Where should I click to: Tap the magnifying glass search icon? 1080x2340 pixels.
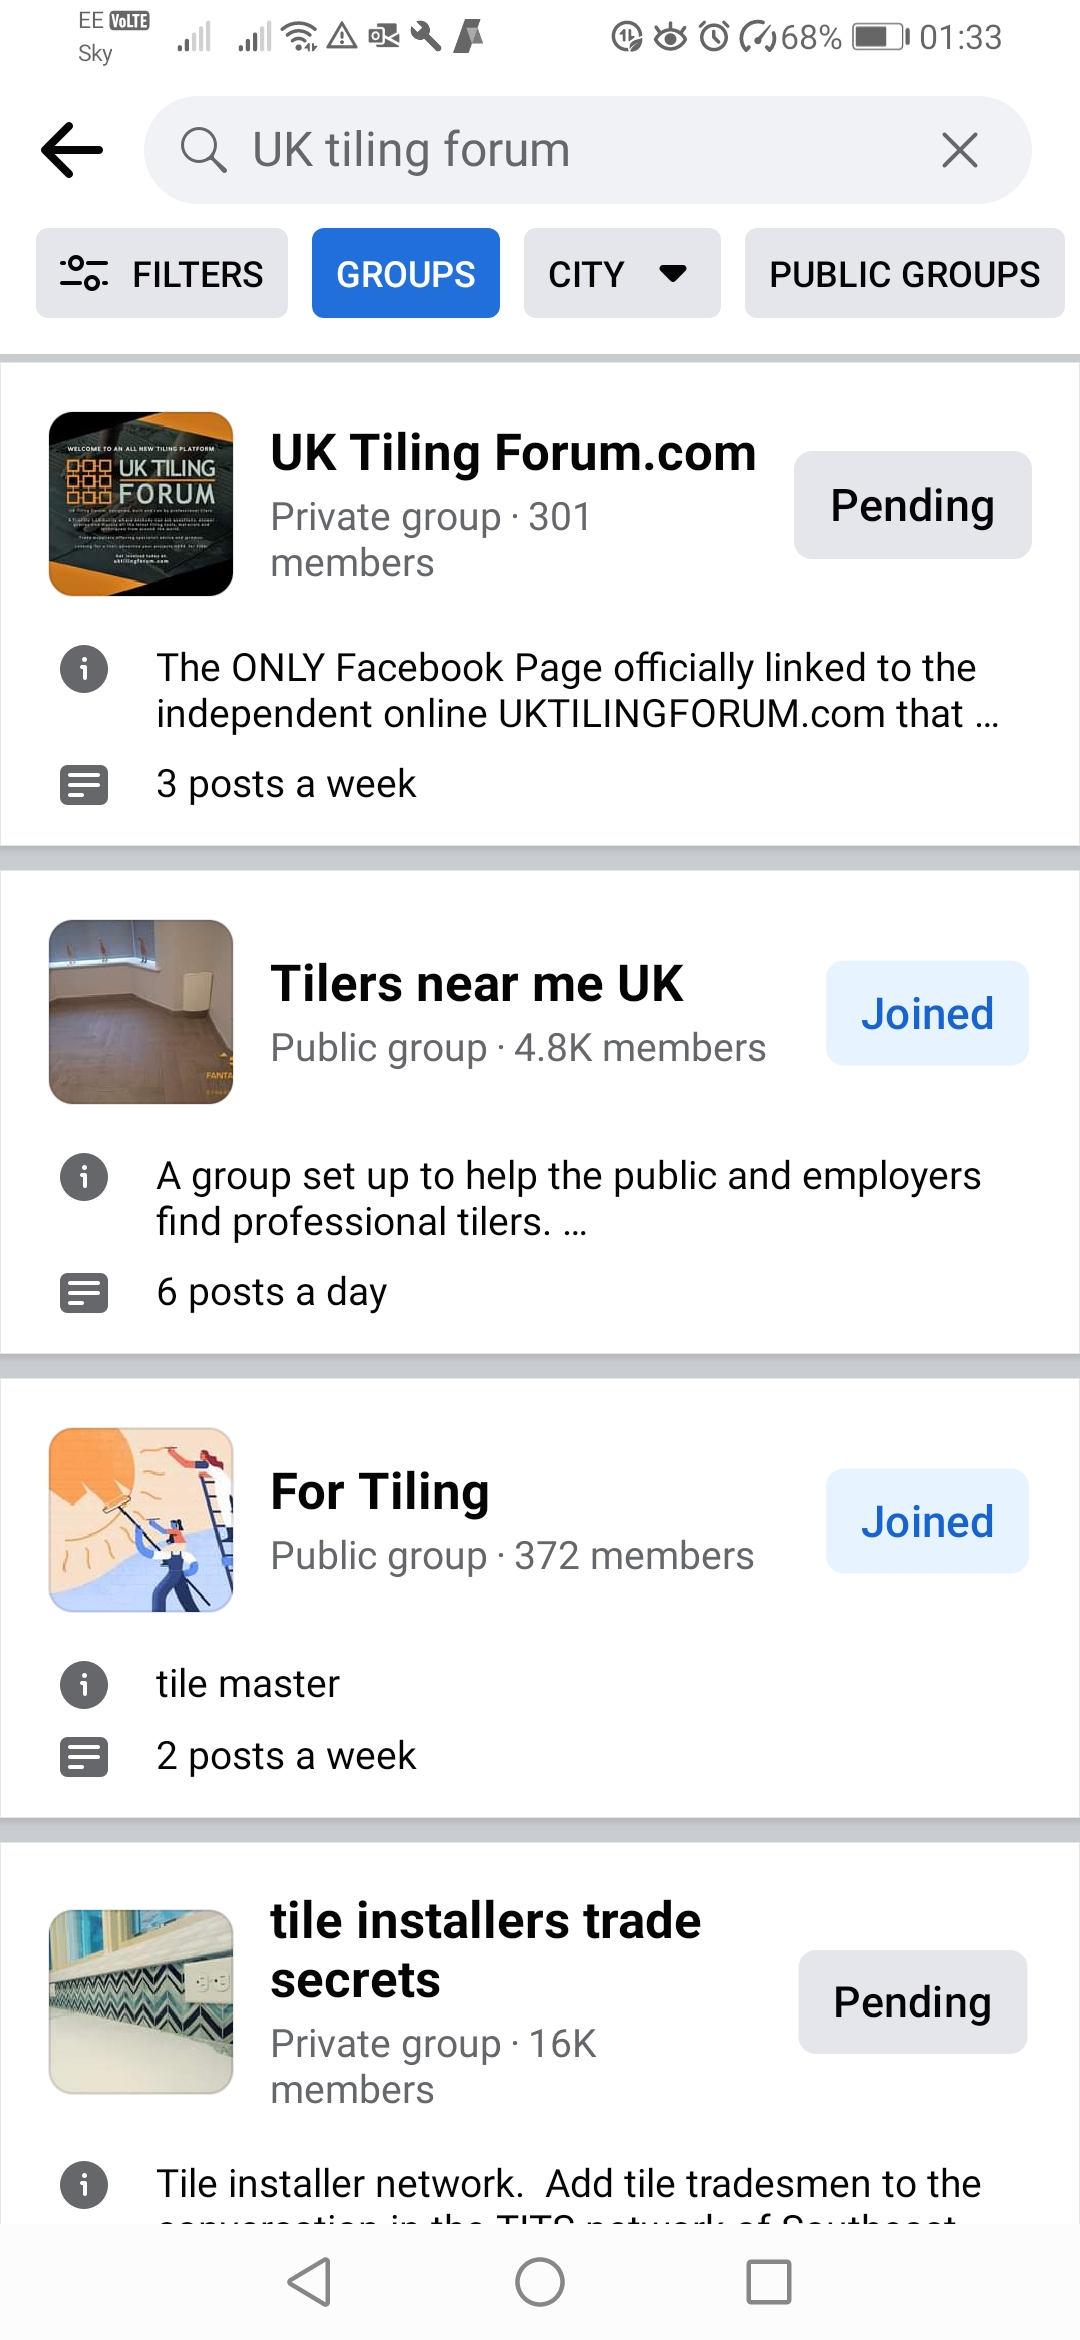click(x=203, y=150)
